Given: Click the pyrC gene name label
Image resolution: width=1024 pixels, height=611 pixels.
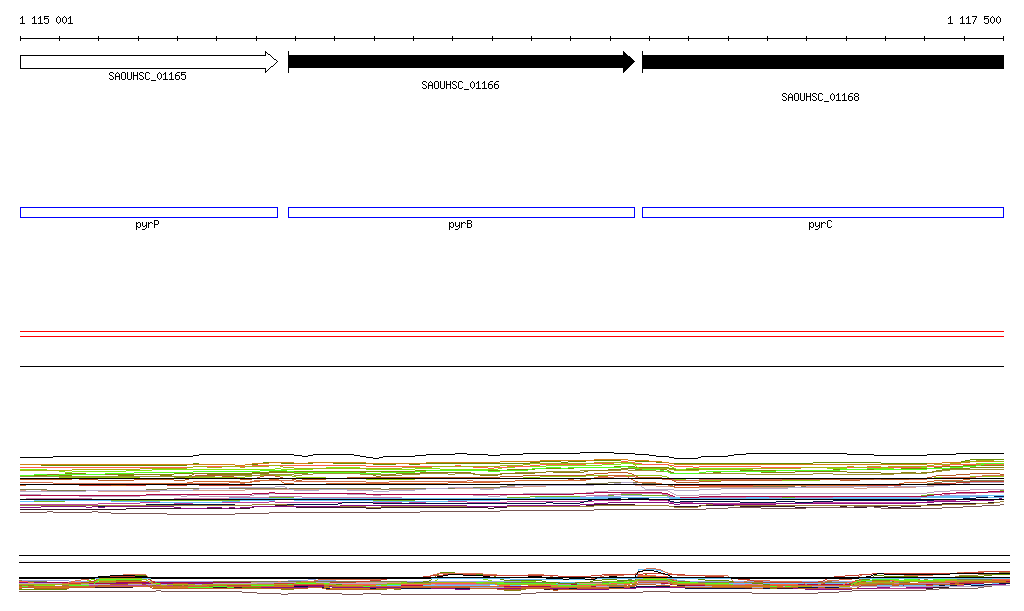Looking at the screenshot, I should coord(820,225).
